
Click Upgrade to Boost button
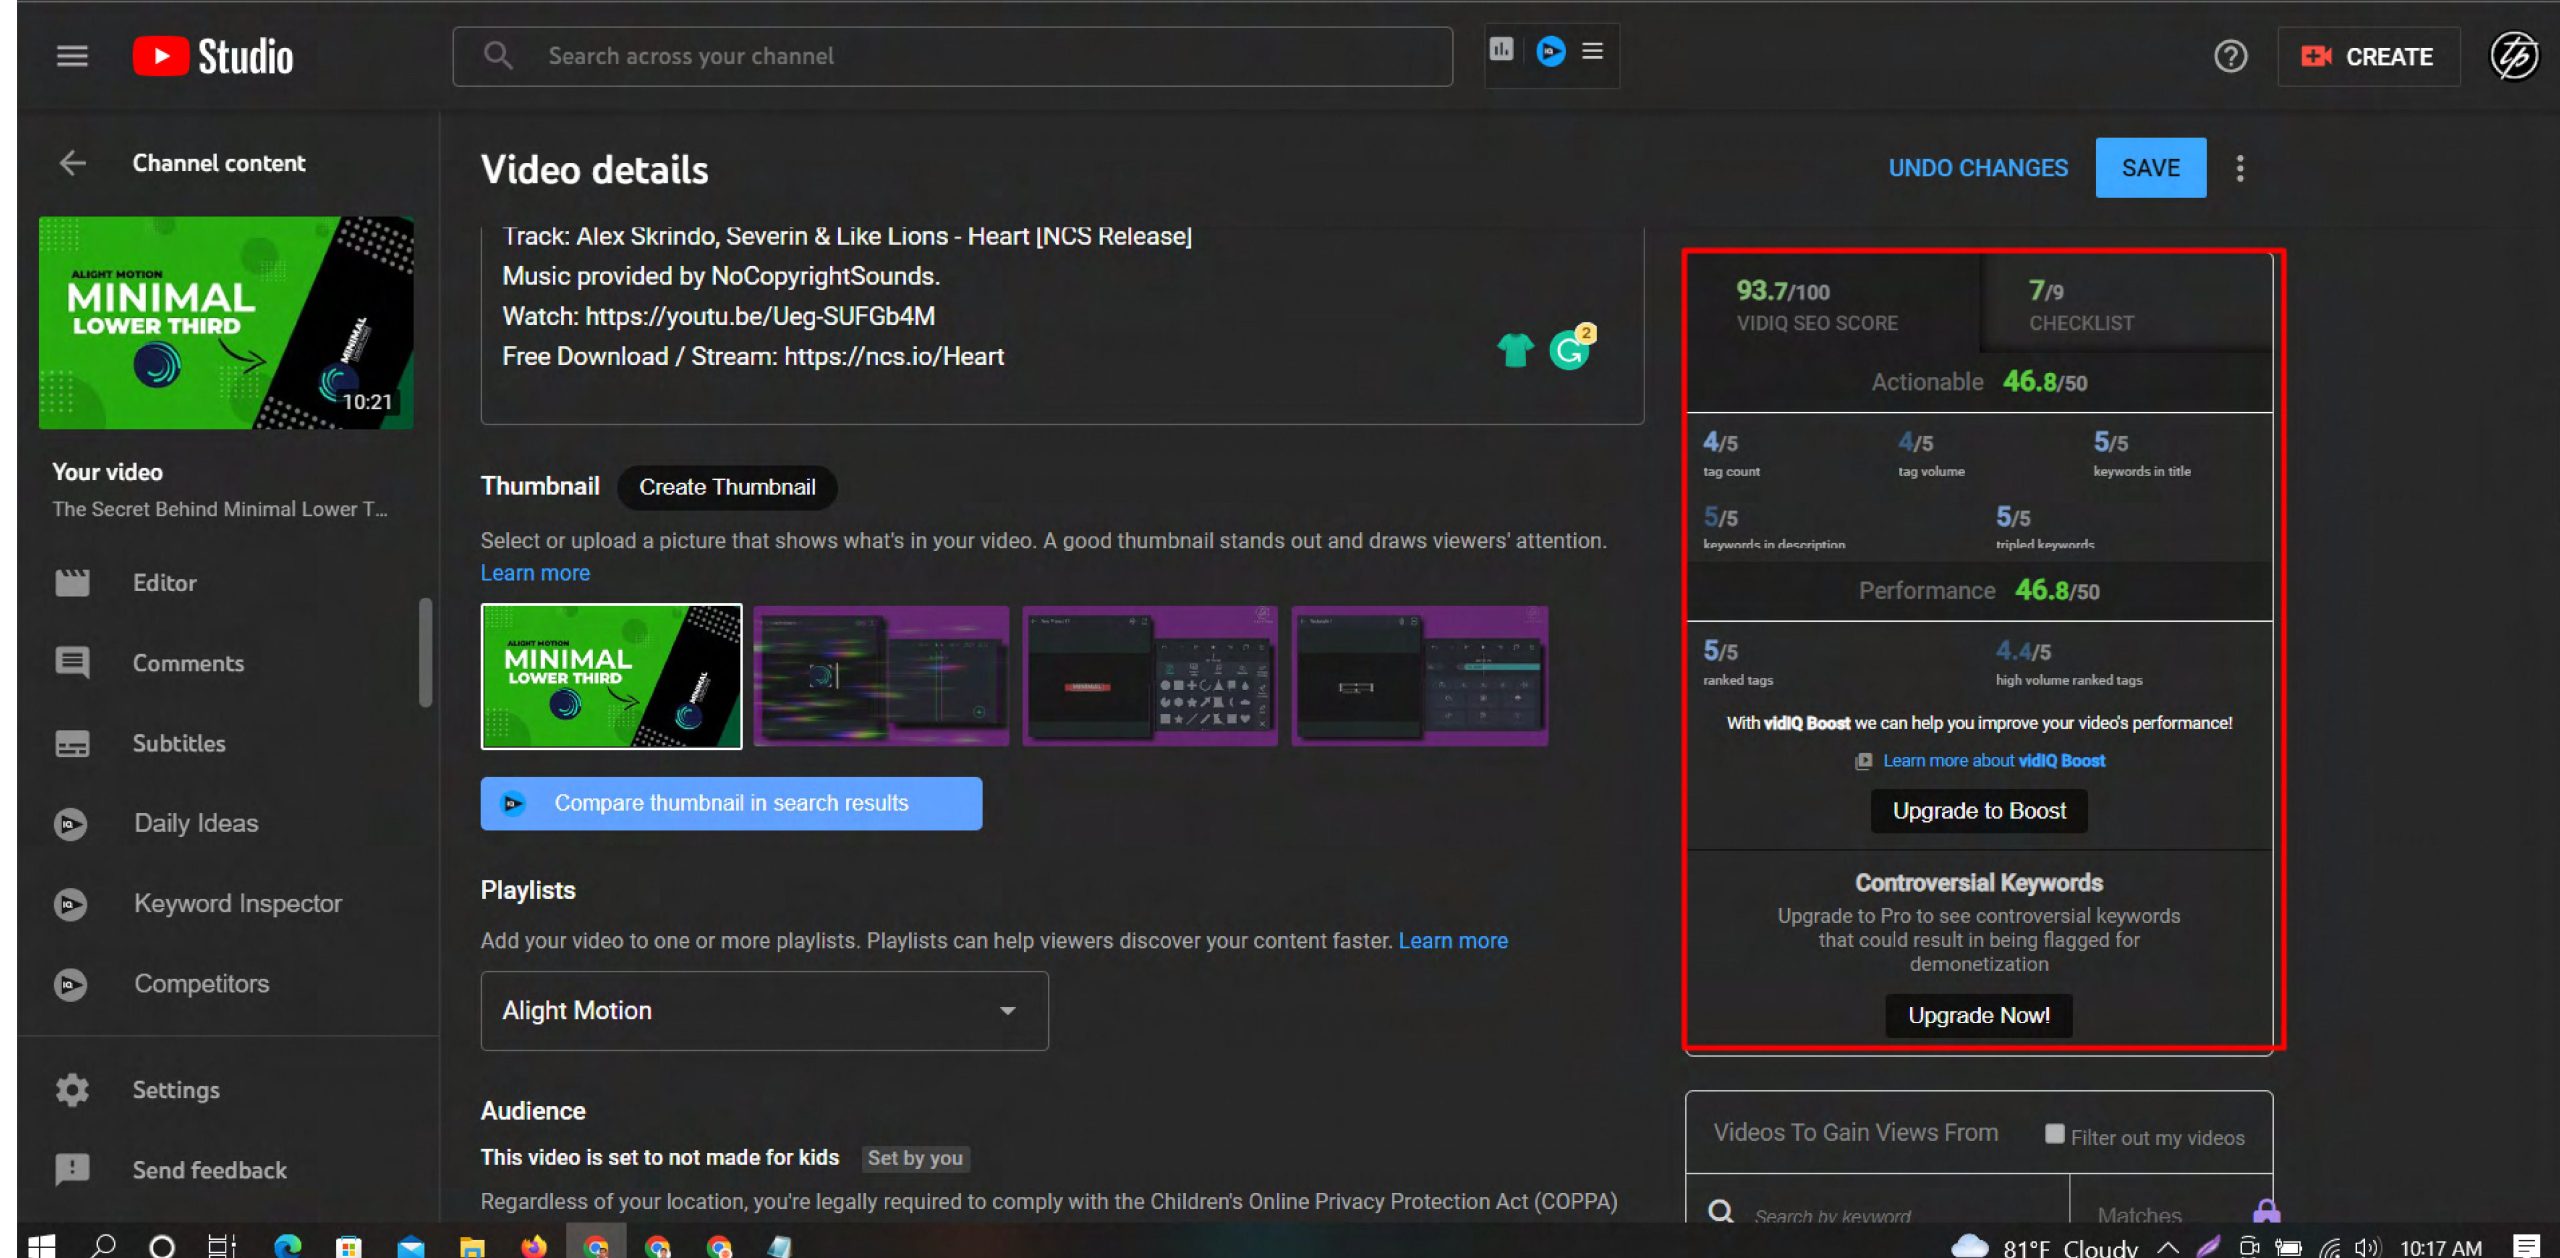[x=1979, y=811]
